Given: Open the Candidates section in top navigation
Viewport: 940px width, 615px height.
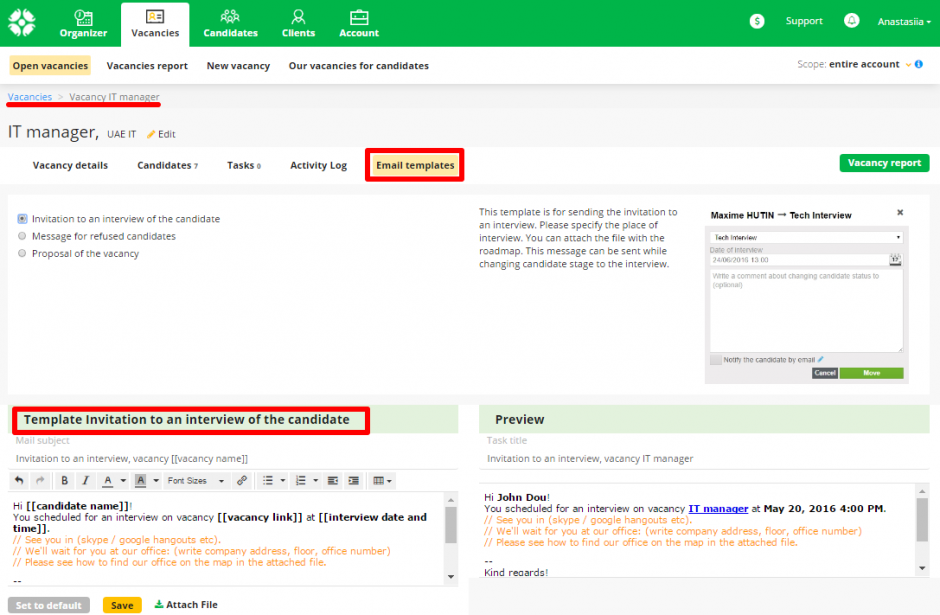Looking at the screenshot, I should (x=230, y=24).
